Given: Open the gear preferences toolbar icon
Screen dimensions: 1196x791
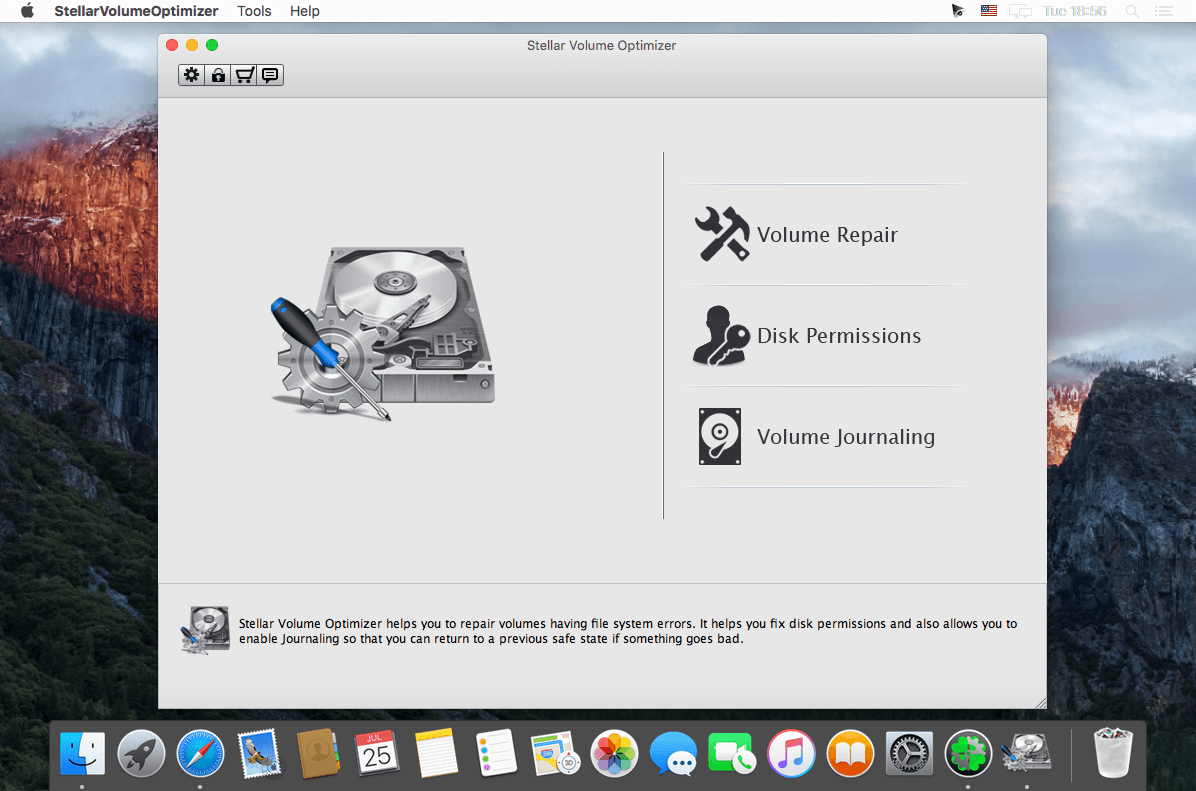Looking at the screenshot, I should click(x=191, y=75).
